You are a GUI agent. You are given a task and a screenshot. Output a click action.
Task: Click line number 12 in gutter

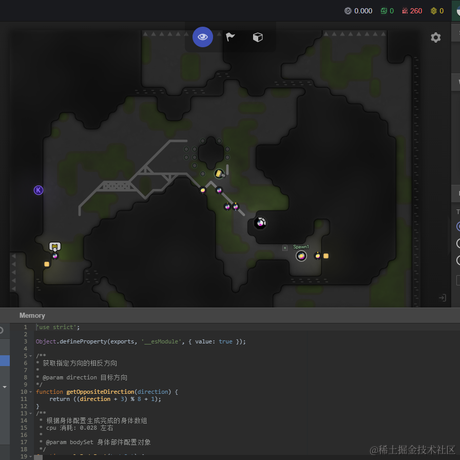pos(24,406)
